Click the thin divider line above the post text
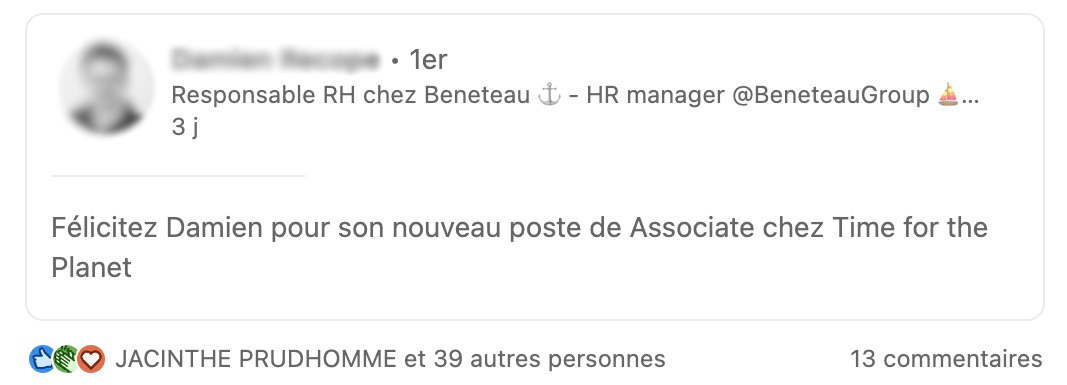 [x=178, y=176]
